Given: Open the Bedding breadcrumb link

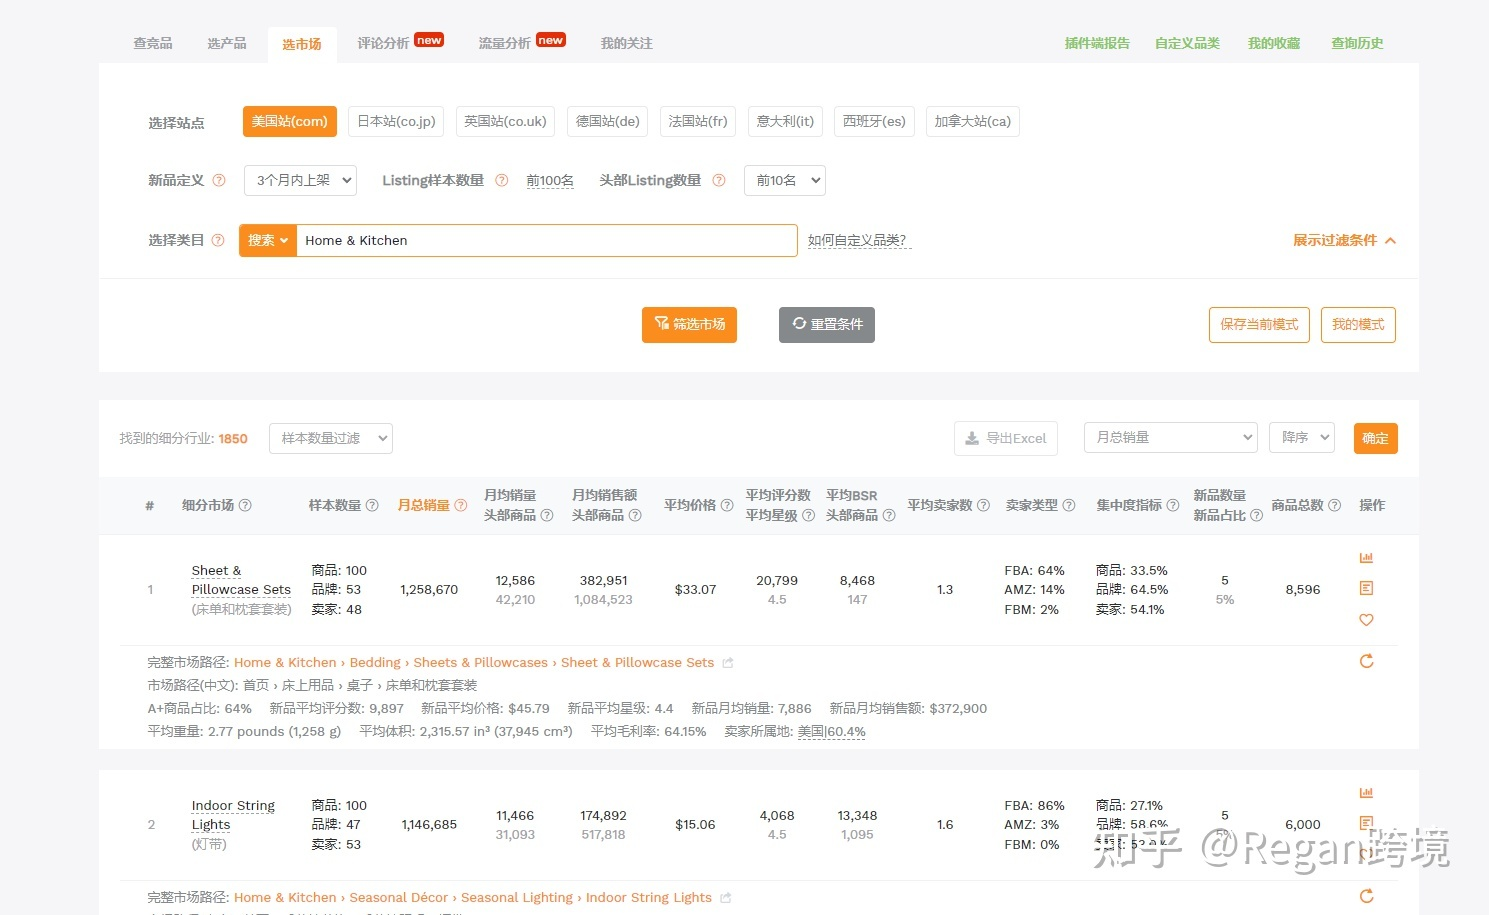Looking at the screenshot, I should [374, 662].
